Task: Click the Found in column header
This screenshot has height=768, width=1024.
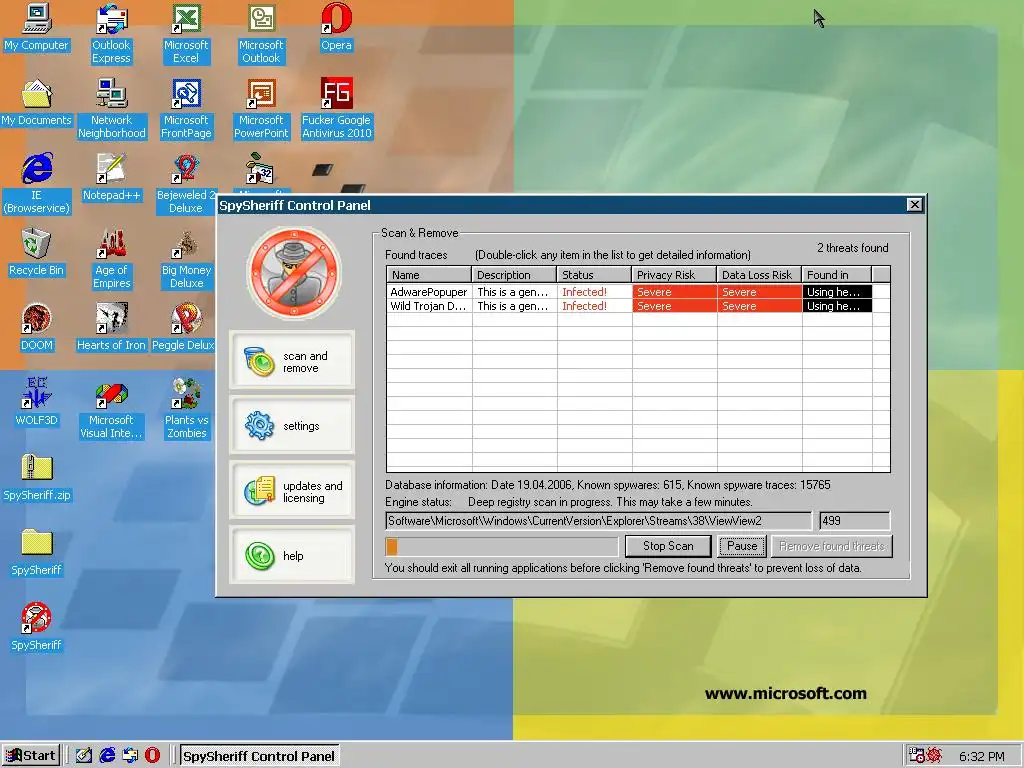Action: (x=837, y=274)
